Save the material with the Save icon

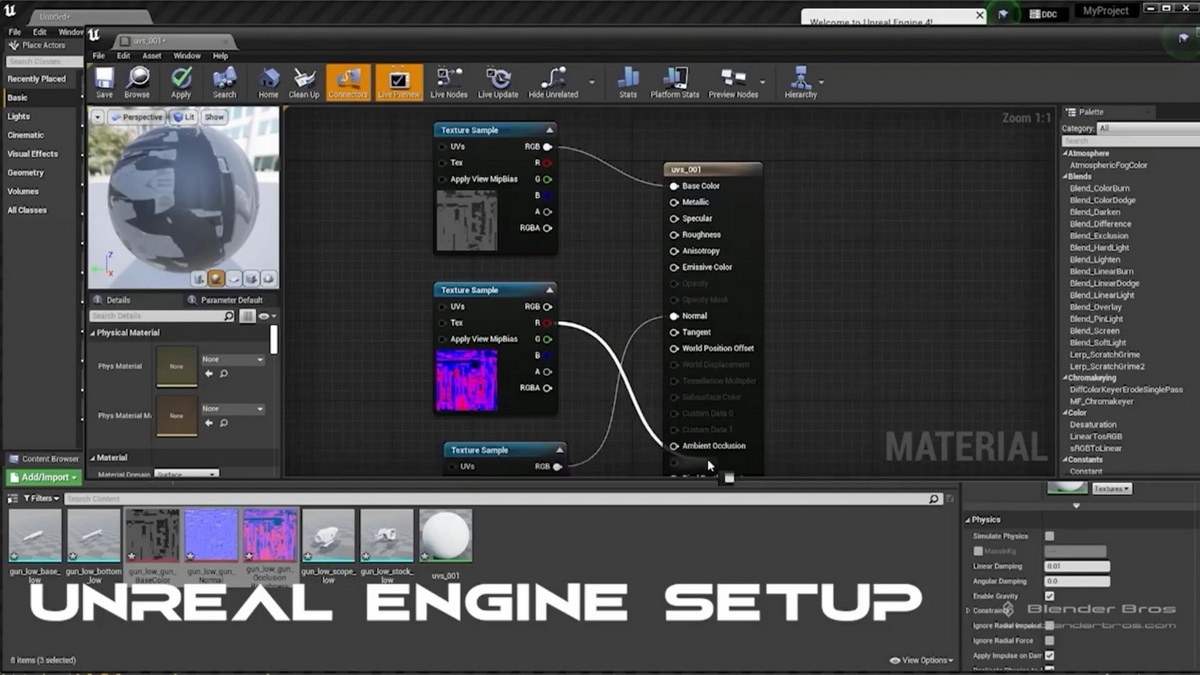(x=104, y=83)
